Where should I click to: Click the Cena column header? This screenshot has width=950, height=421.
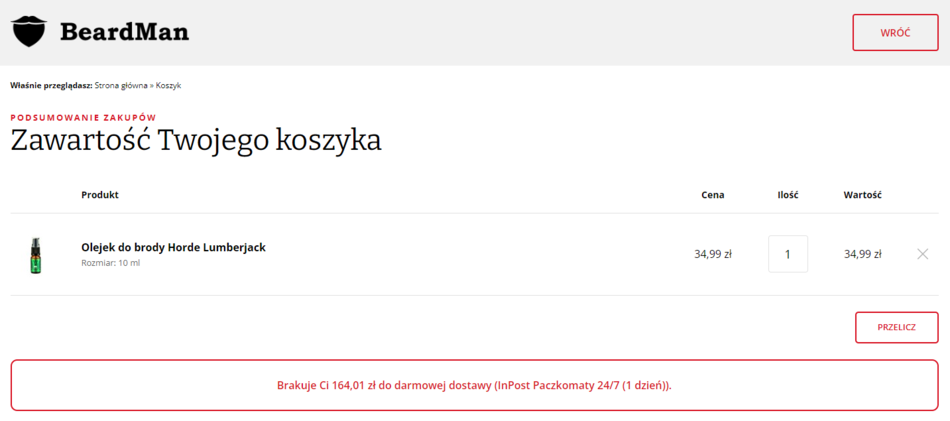712,195
